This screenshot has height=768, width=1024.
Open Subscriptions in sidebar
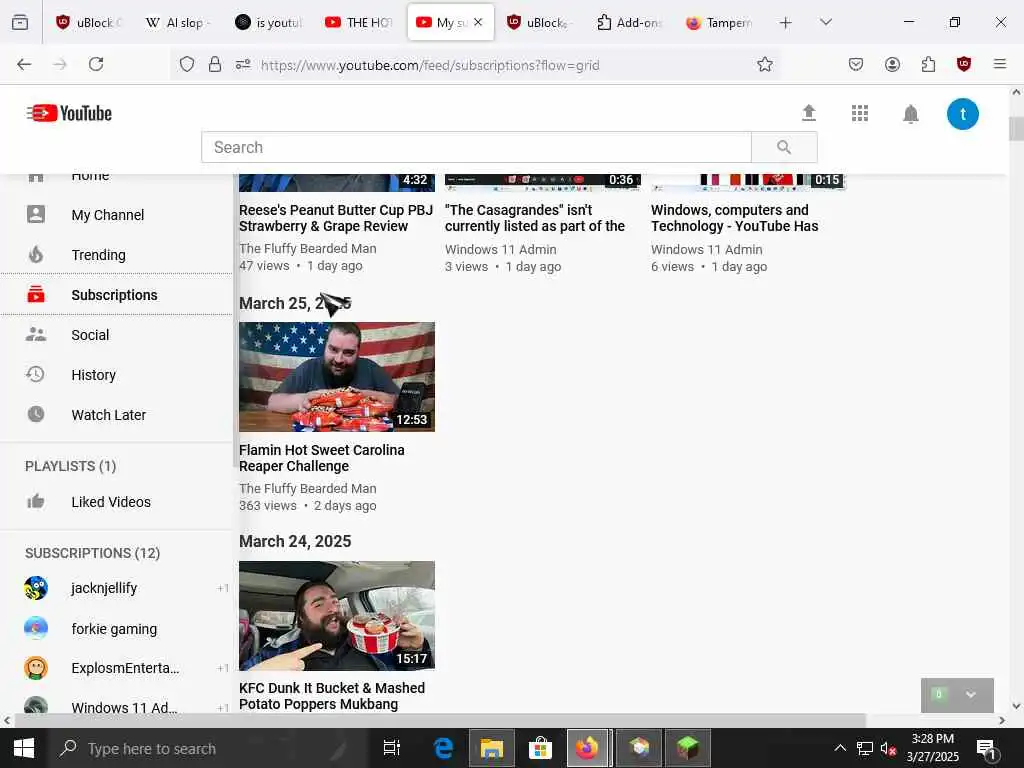[x=116, y=295]
